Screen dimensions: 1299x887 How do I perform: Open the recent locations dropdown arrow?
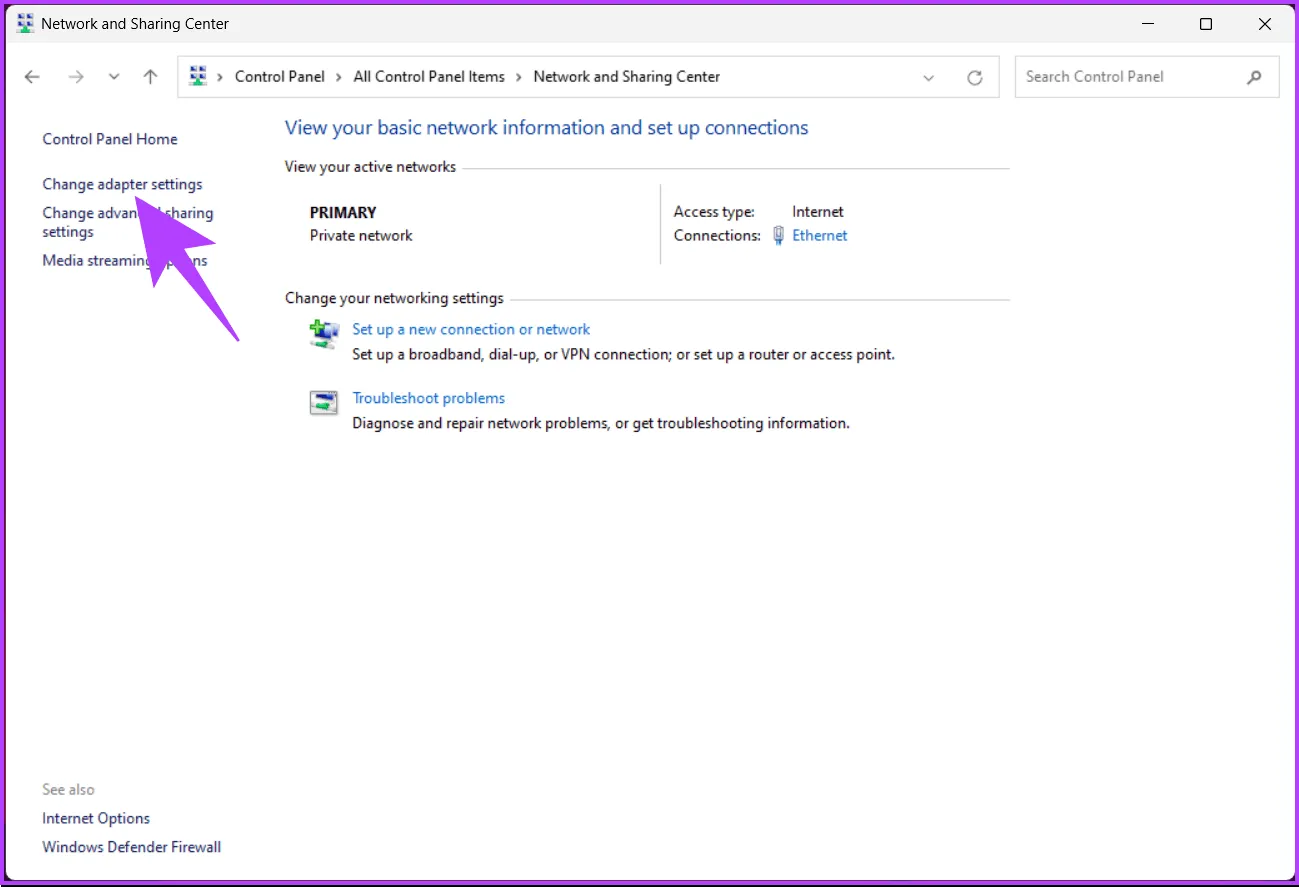[114, 77]
